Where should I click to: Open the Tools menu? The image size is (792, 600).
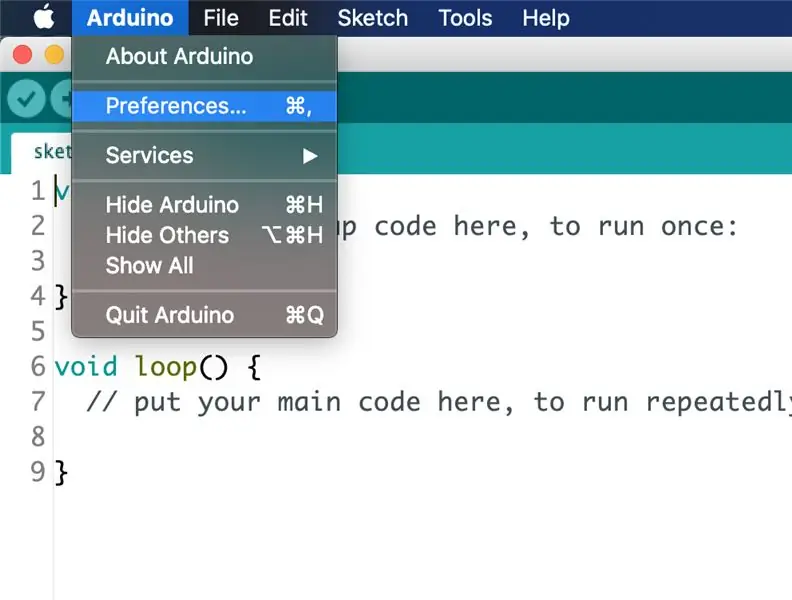click(465, 18)
